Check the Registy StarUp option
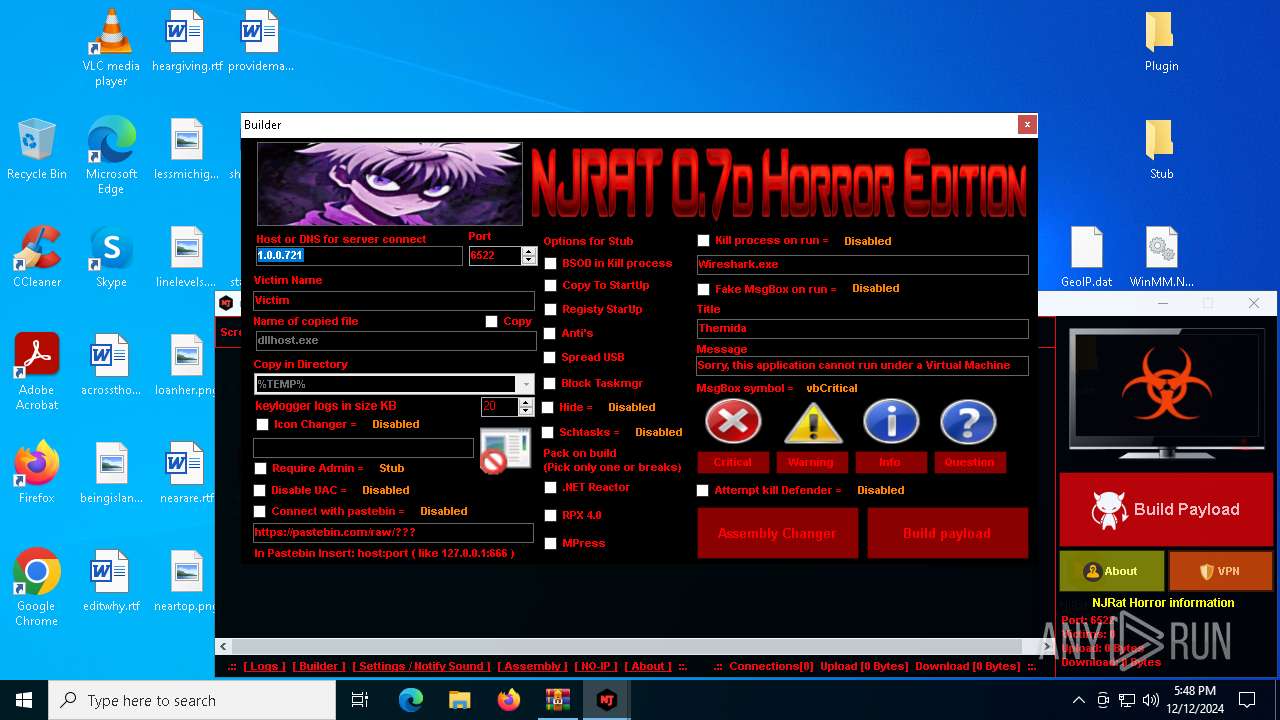1280x720 pixels. point(550,309)
